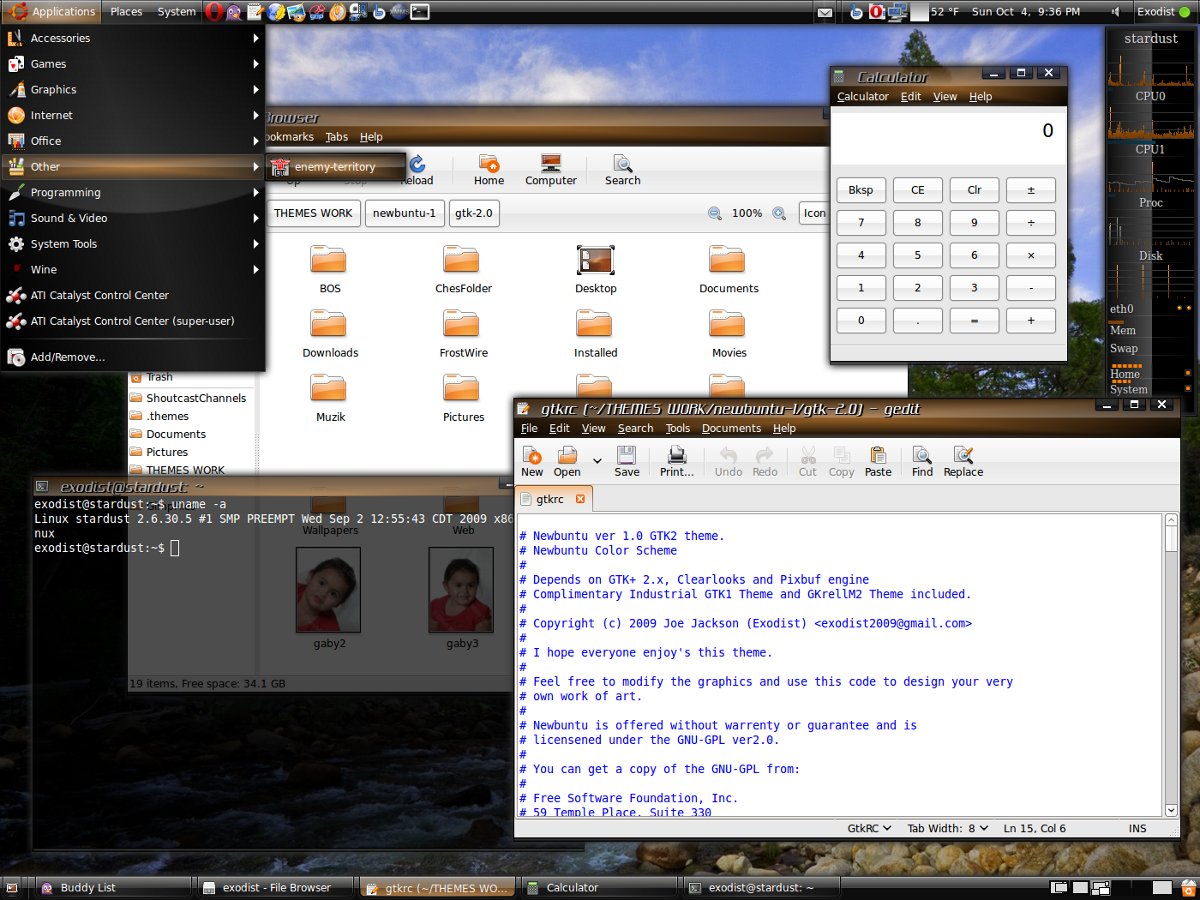Viewport: 1200px width, 900px height.
Task: Click the 7 key on Calculator
Action: 861,223
